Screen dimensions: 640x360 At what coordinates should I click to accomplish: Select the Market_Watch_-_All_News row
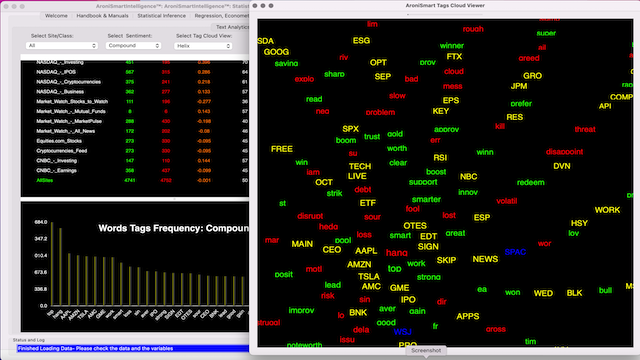[135, 131]
